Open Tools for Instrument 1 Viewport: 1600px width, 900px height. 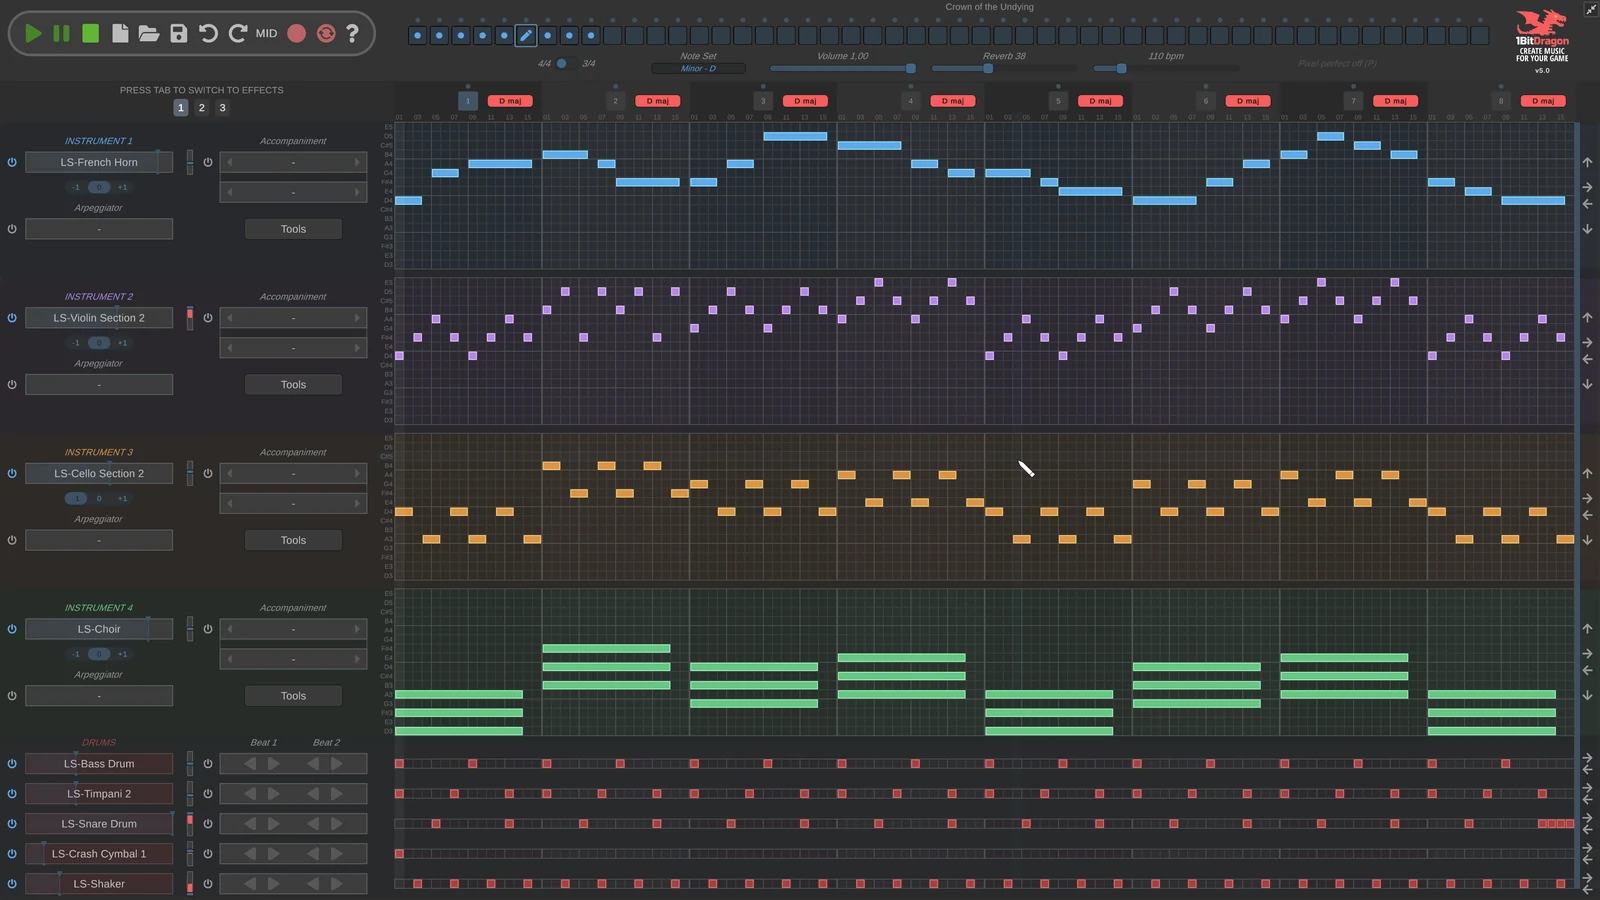(293, 229)
